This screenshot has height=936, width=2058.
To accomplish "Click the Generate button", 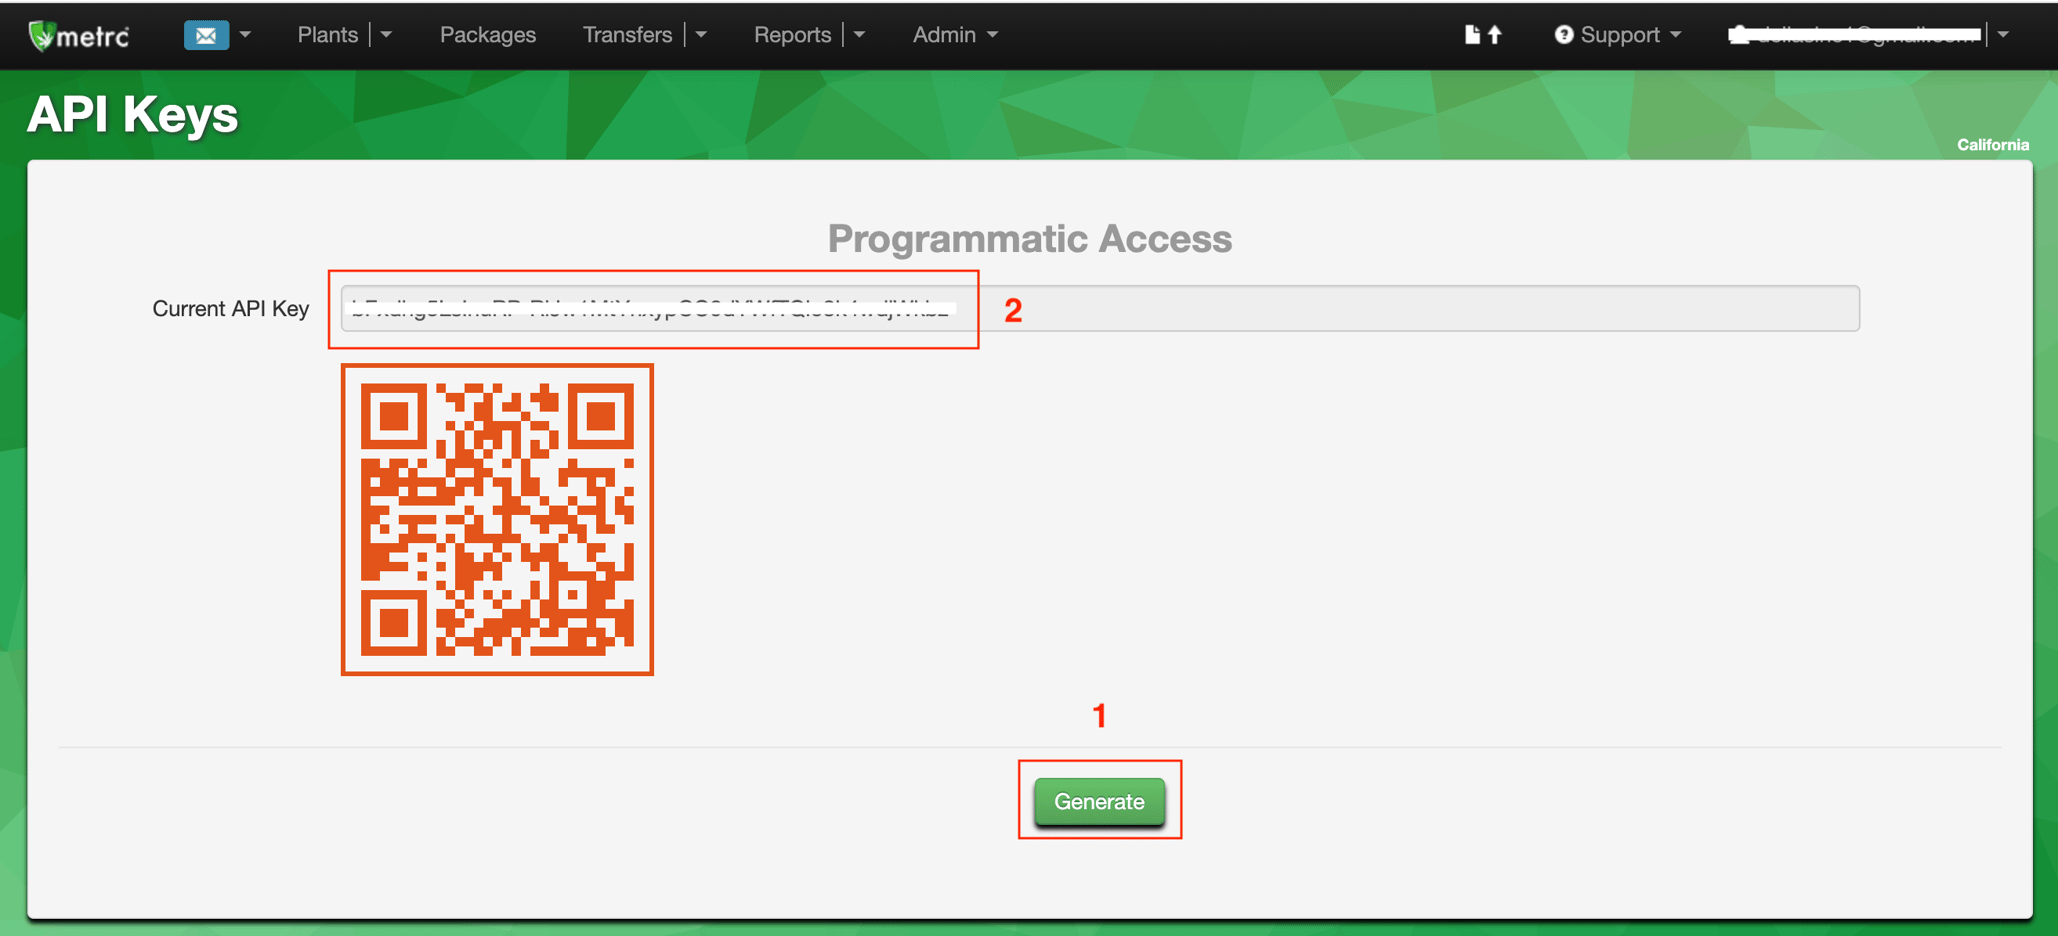I will point(1099,801).
